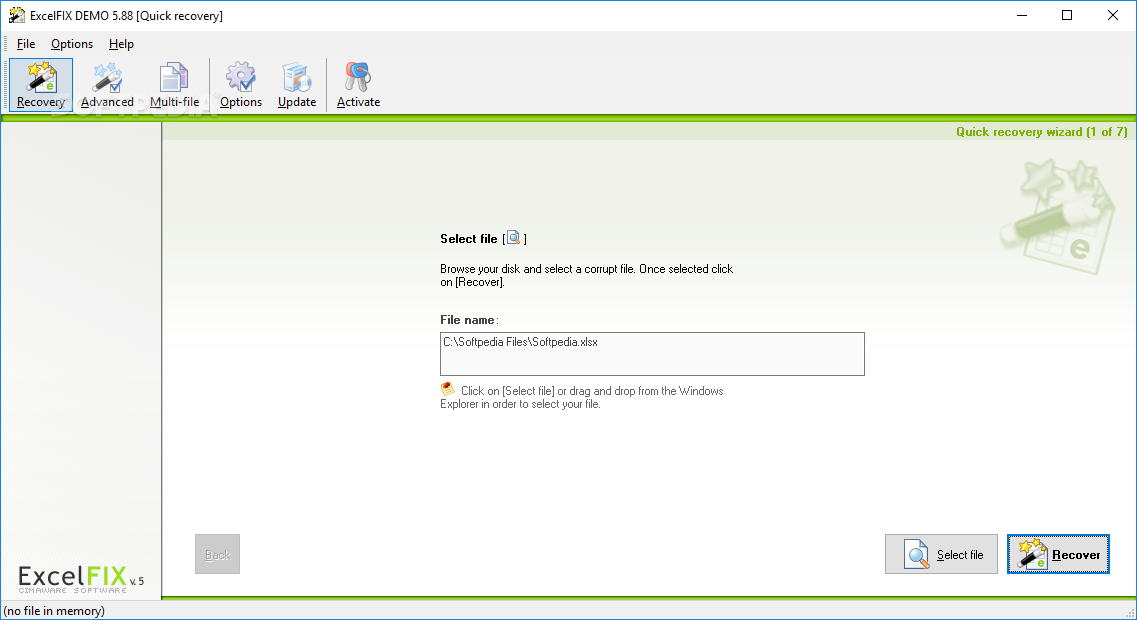The height and width of the screenshot is (620, 1137).
Task: Click the 'Quick recovery wizard (1 of 7)' text
Action: [1041, 131]
